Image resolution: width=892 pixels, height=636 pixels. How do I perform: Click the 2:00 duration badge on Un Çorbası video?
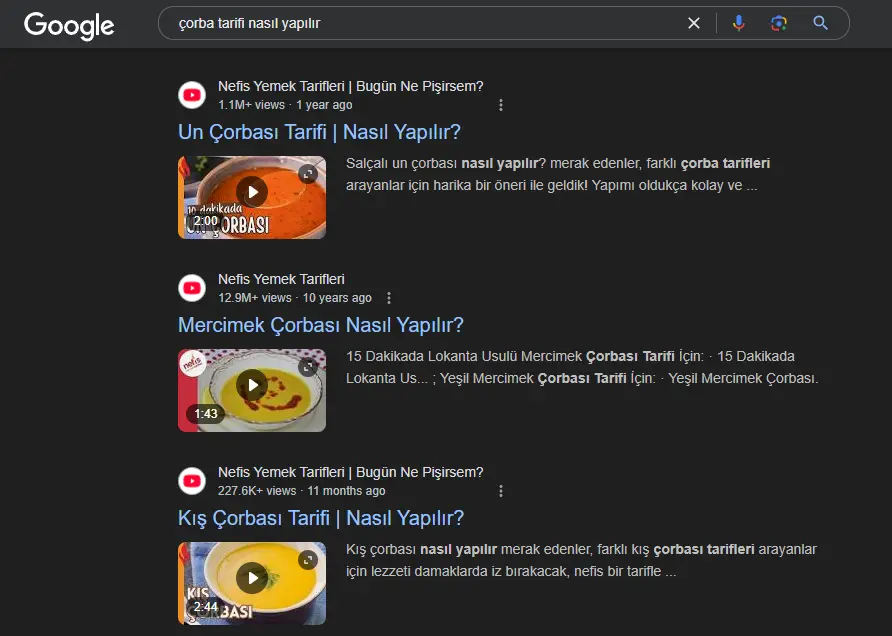coord(205,221)
